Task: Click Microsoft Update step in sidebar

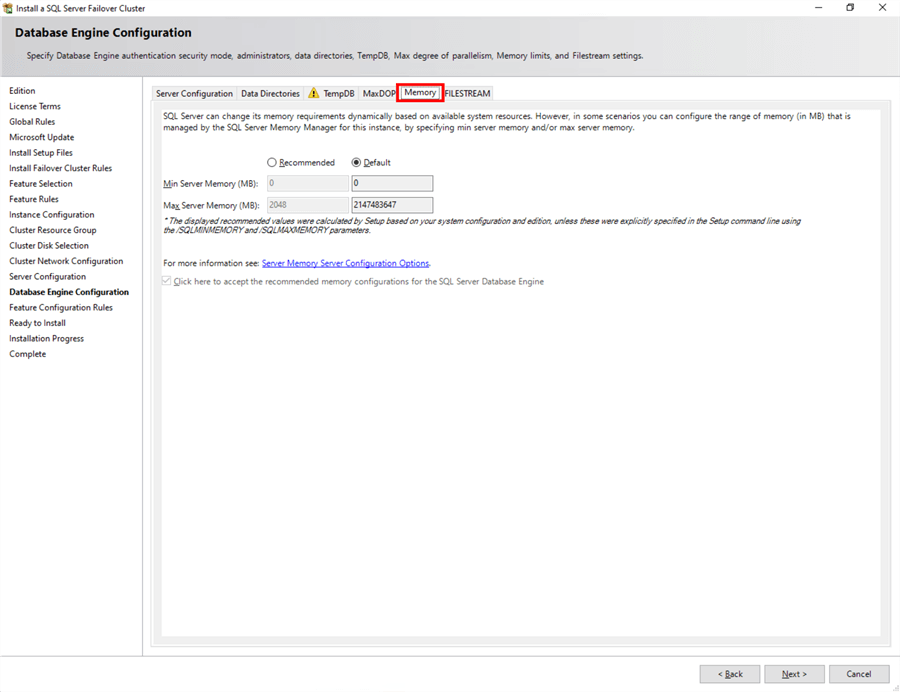Action: [42, 137]
